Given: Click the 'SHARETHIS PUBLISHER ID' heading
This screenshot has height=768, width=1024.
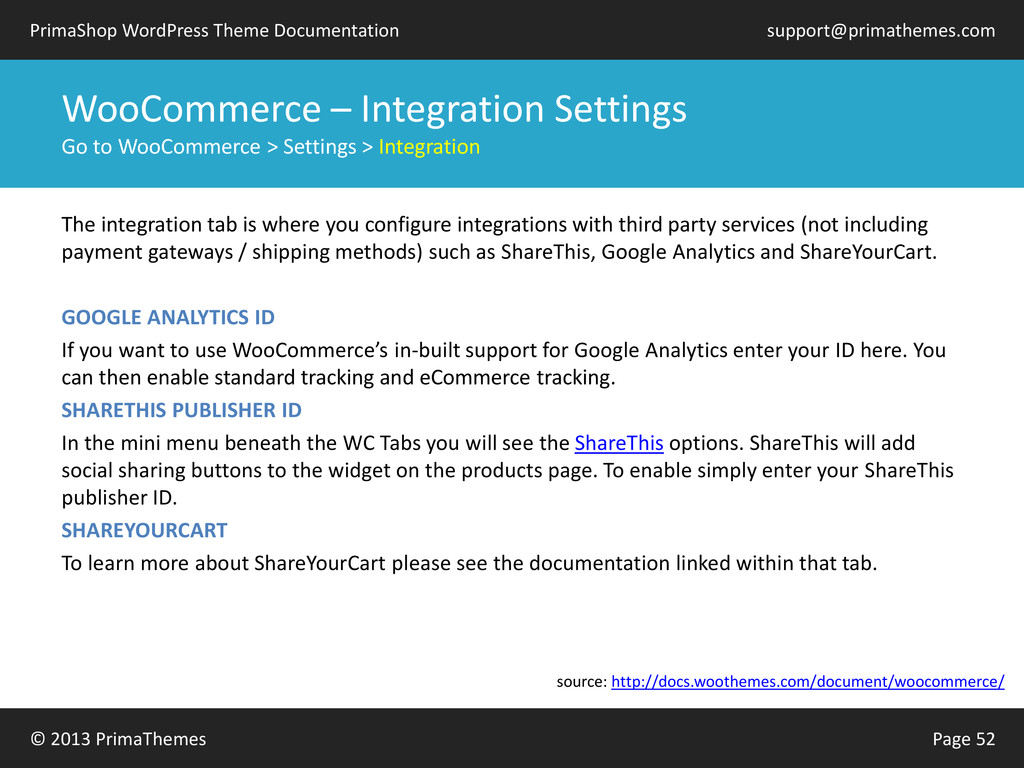Looking at the screenshot, I should [182, 410].
